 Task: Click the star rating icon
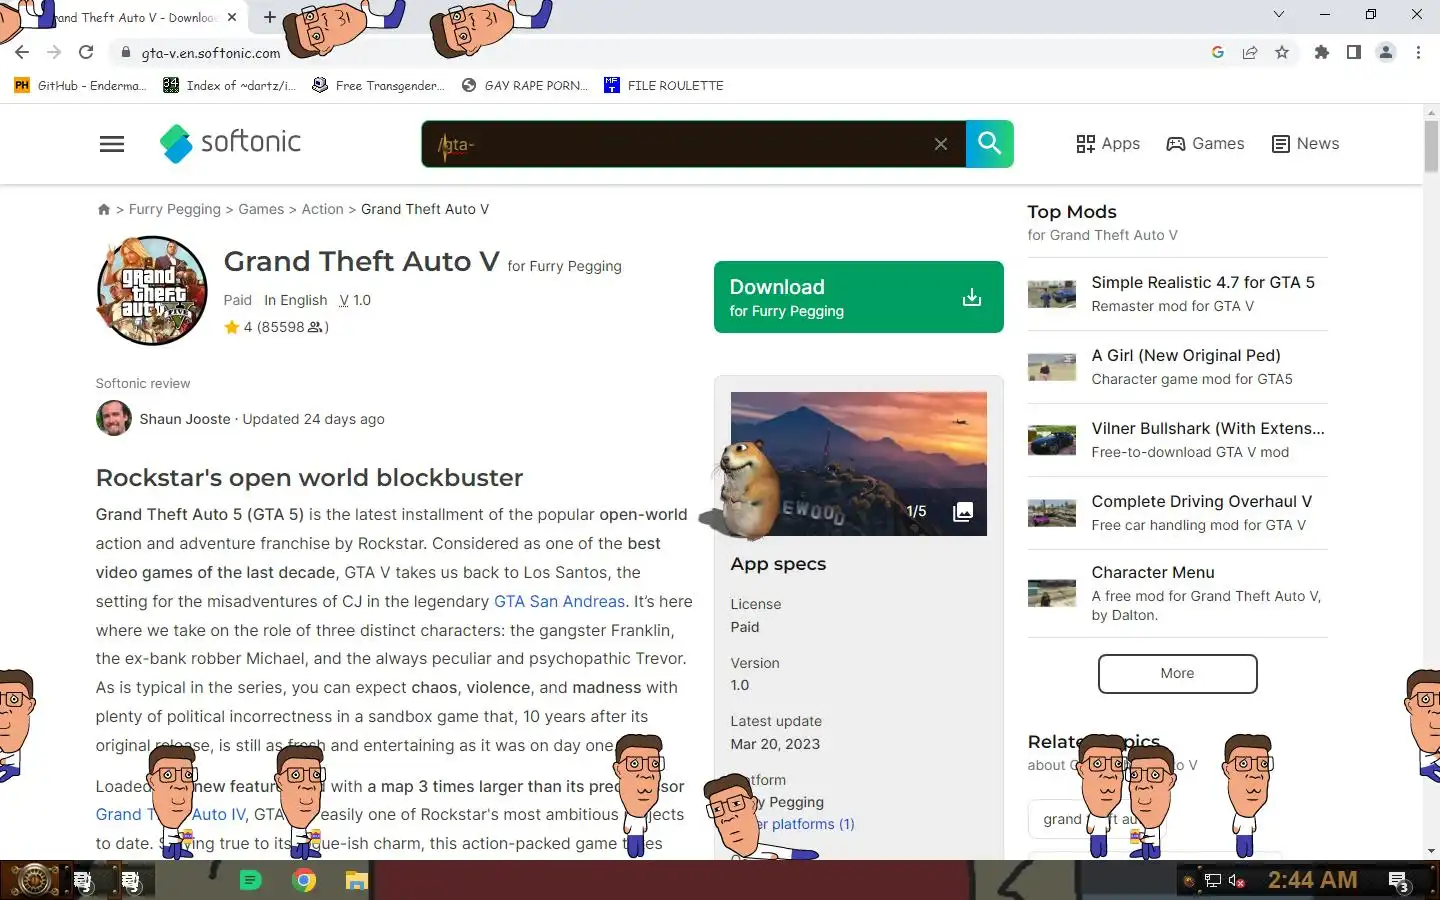tap(232, 327)
